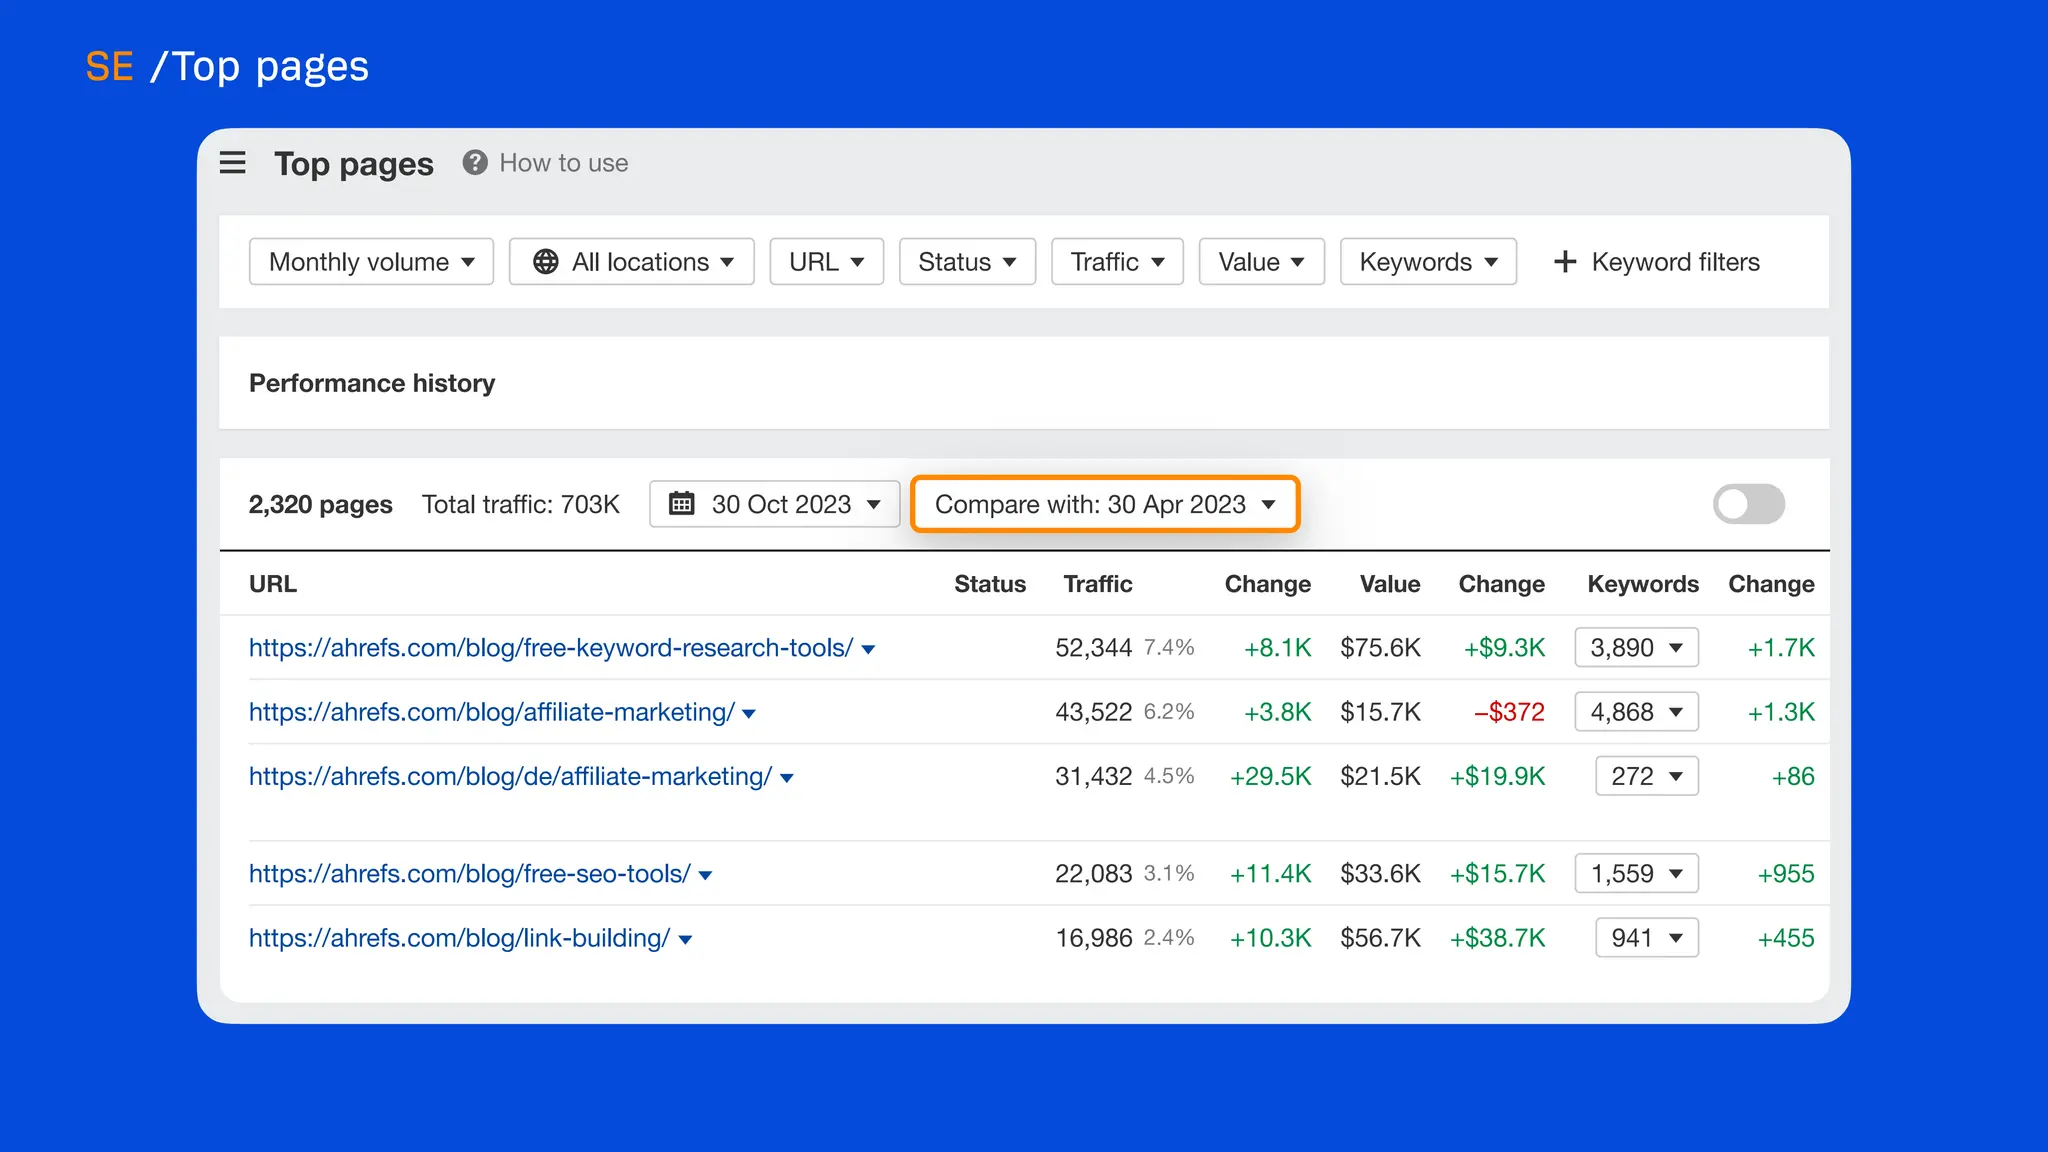Image resolution: width=2048 pixels, height=1152 pixels.
Task: Click the +$38.7K value change
Action: click(1498, 938)
